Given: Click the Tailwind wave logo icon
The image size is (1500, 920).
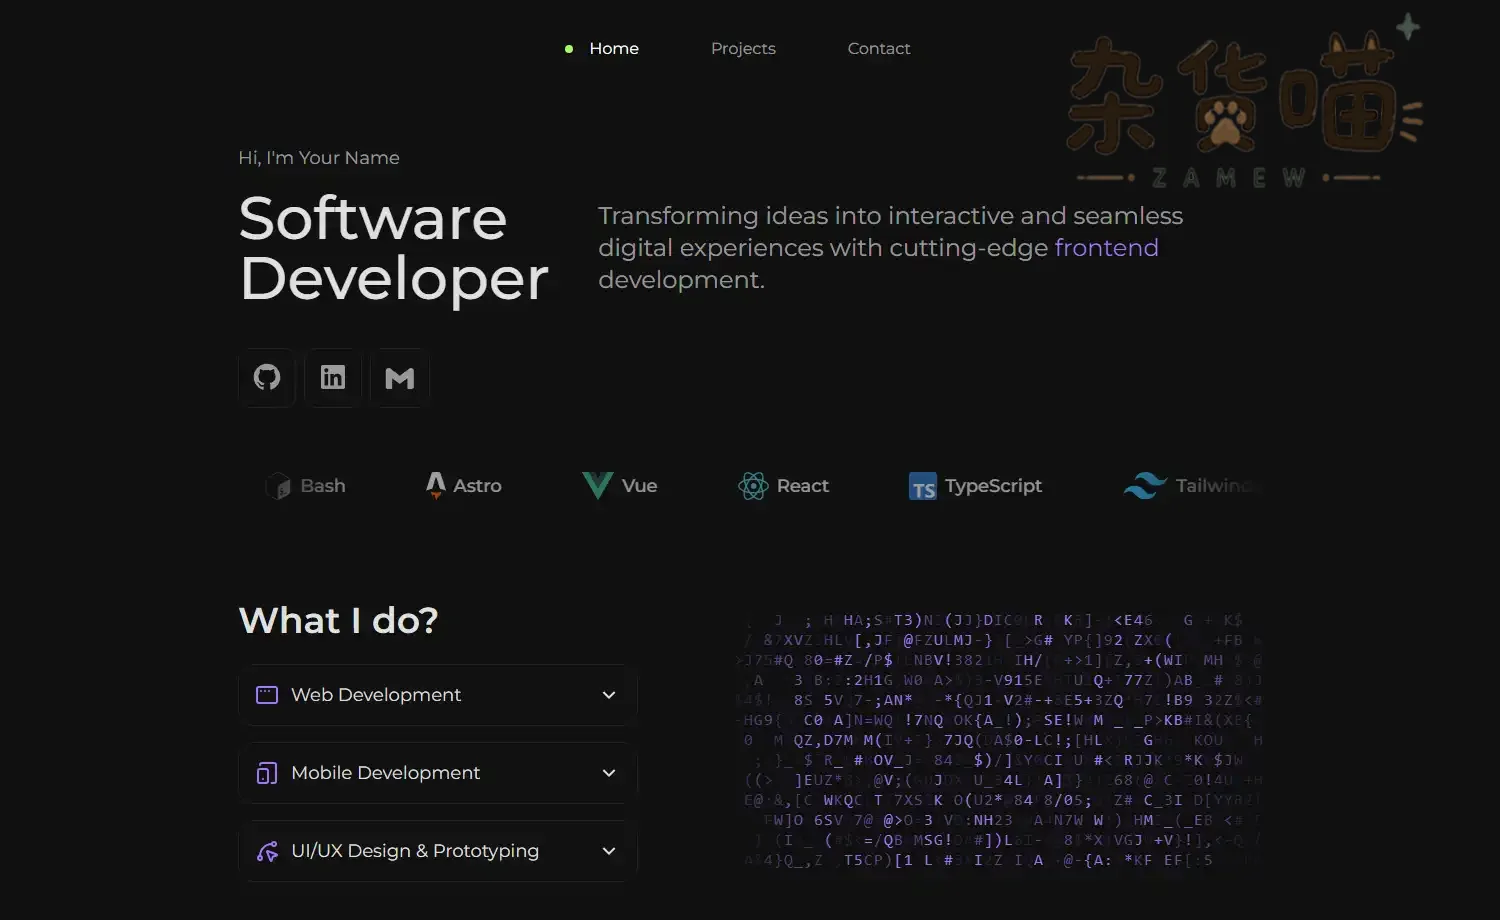Looking at the screenshot, I should pyautogui.click(x=1145, y=486).
